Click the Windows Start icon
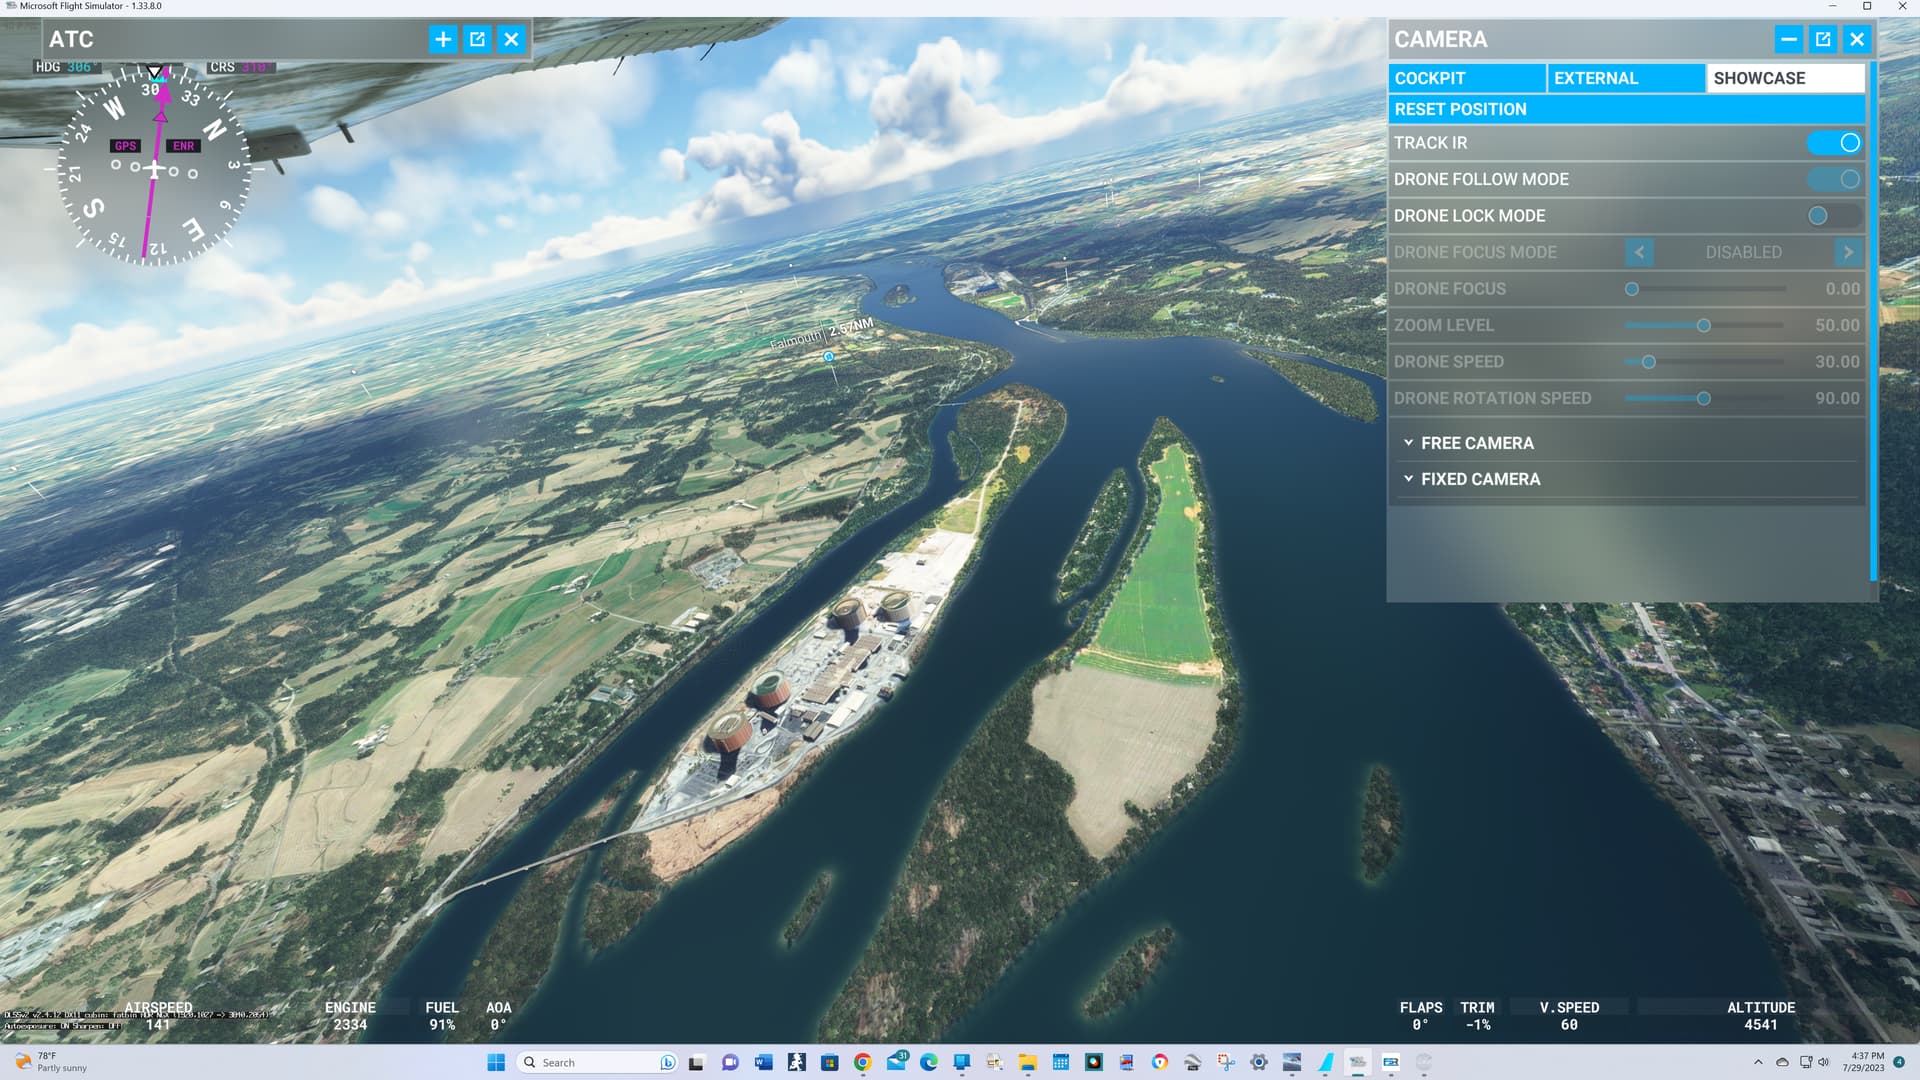 (x=496, y=1062)
